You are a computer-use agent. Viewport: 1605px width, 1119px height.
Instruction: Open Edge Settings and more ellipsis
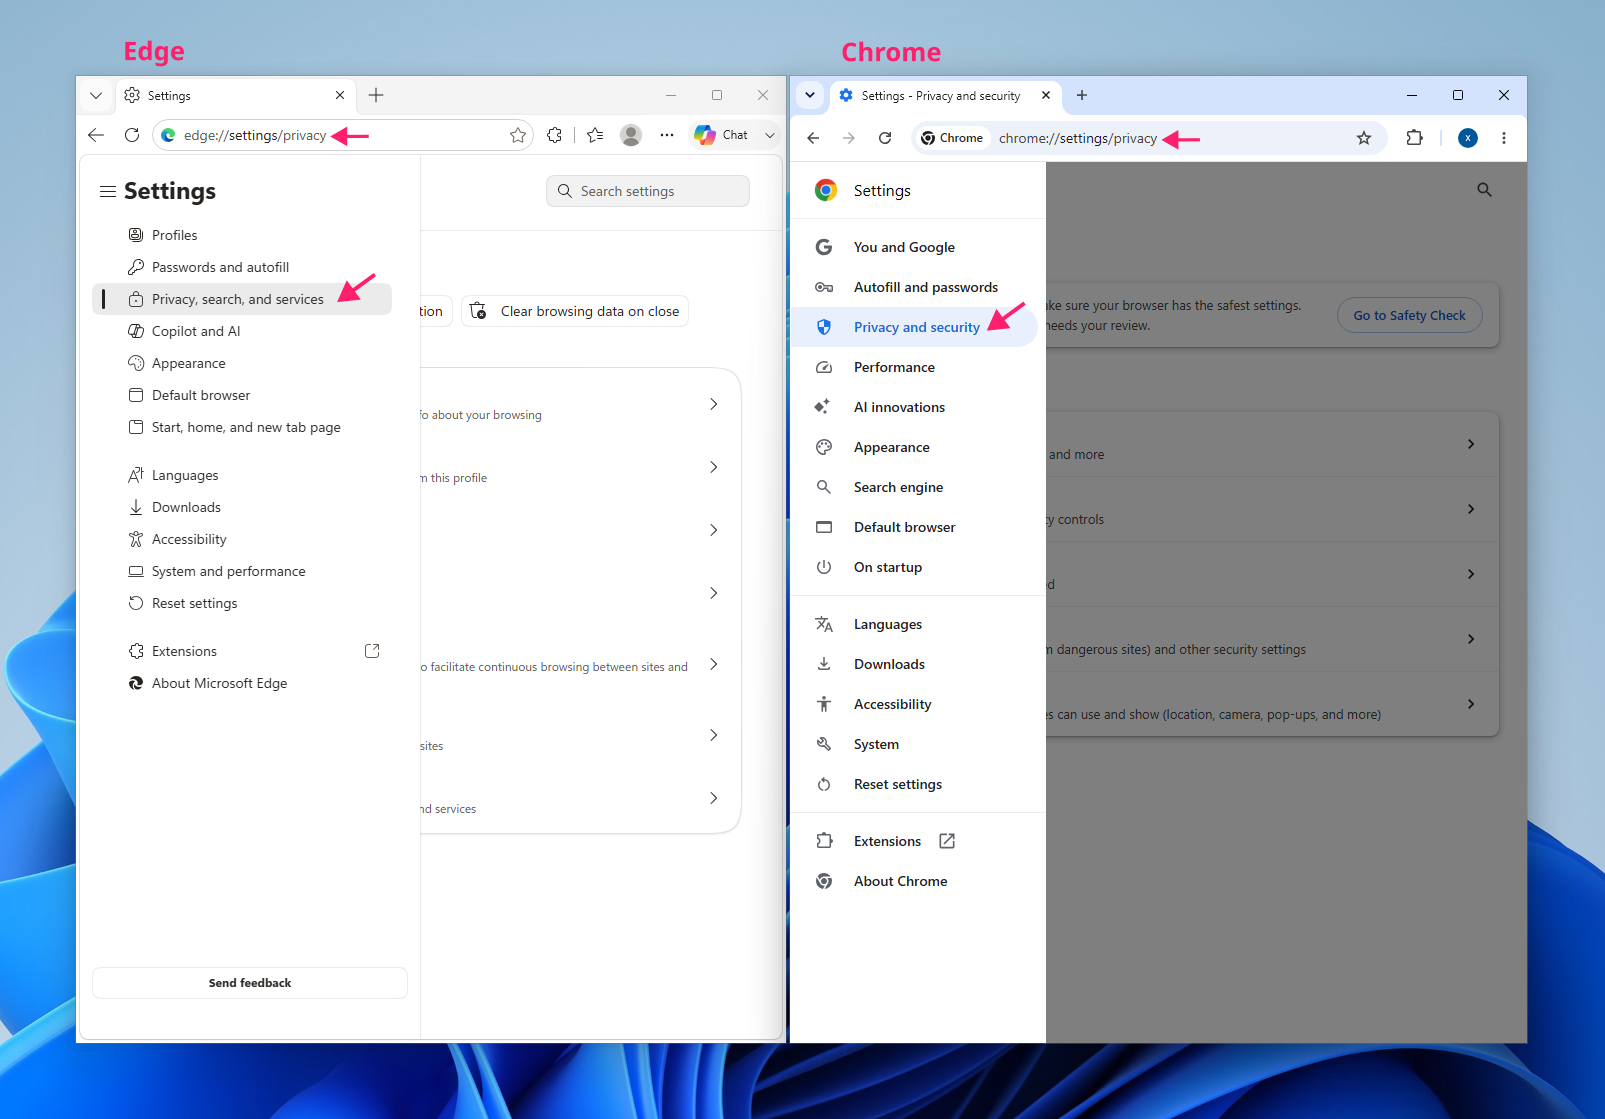[667, 135]
